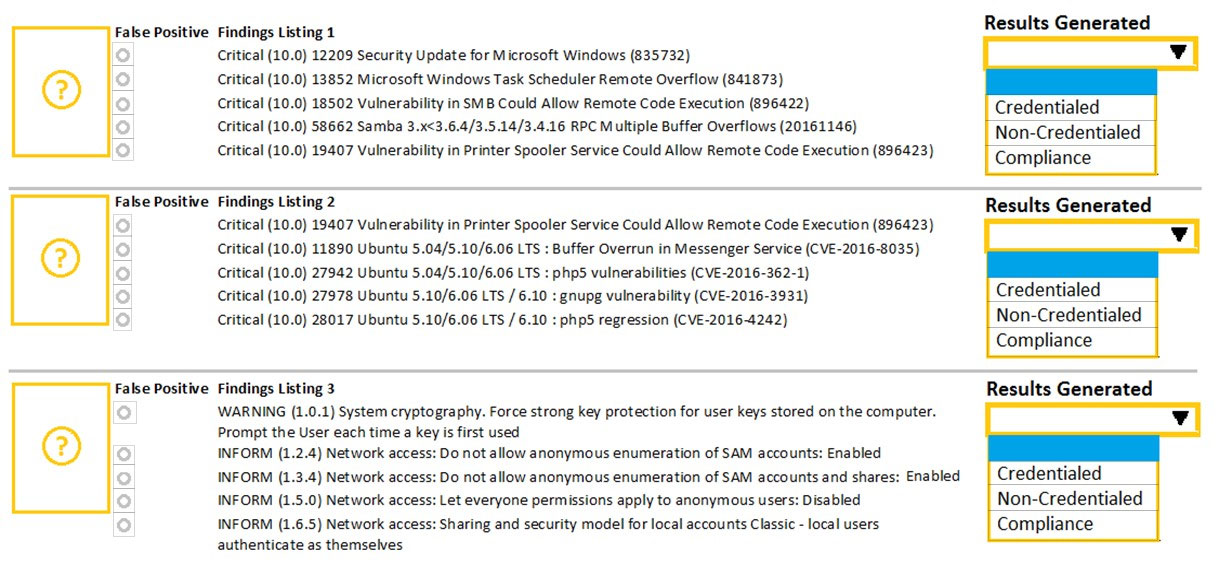Click Ubuntu Buffer Overrun in Messenger Service finding
The height and width of the screenshot is (564, 1219).
point(568,248)
